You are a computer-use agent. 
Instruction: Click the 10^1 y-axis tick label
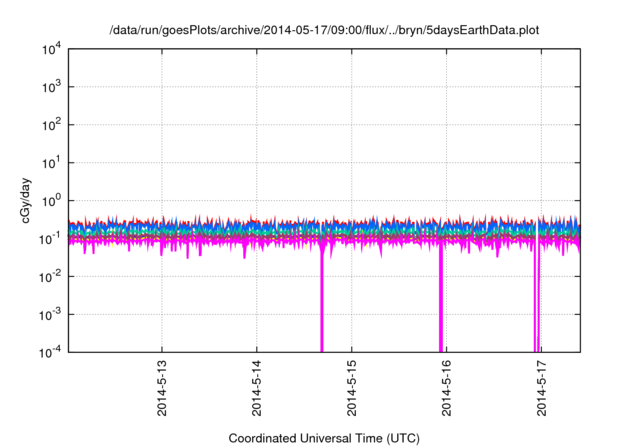click(51, 163)
